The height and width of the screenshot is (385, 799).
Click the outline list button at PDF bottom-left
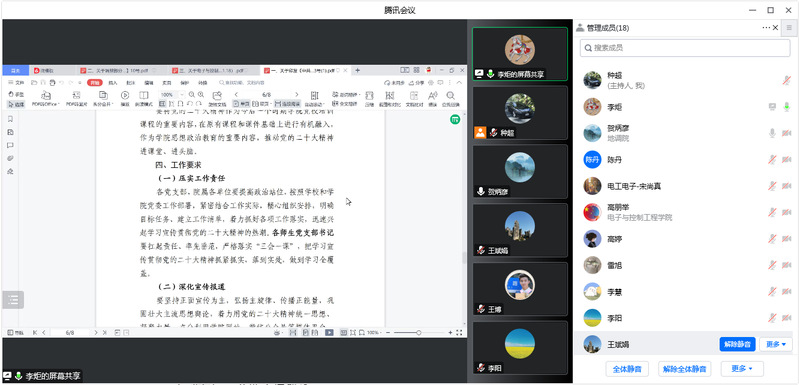[x=13, y=300]
